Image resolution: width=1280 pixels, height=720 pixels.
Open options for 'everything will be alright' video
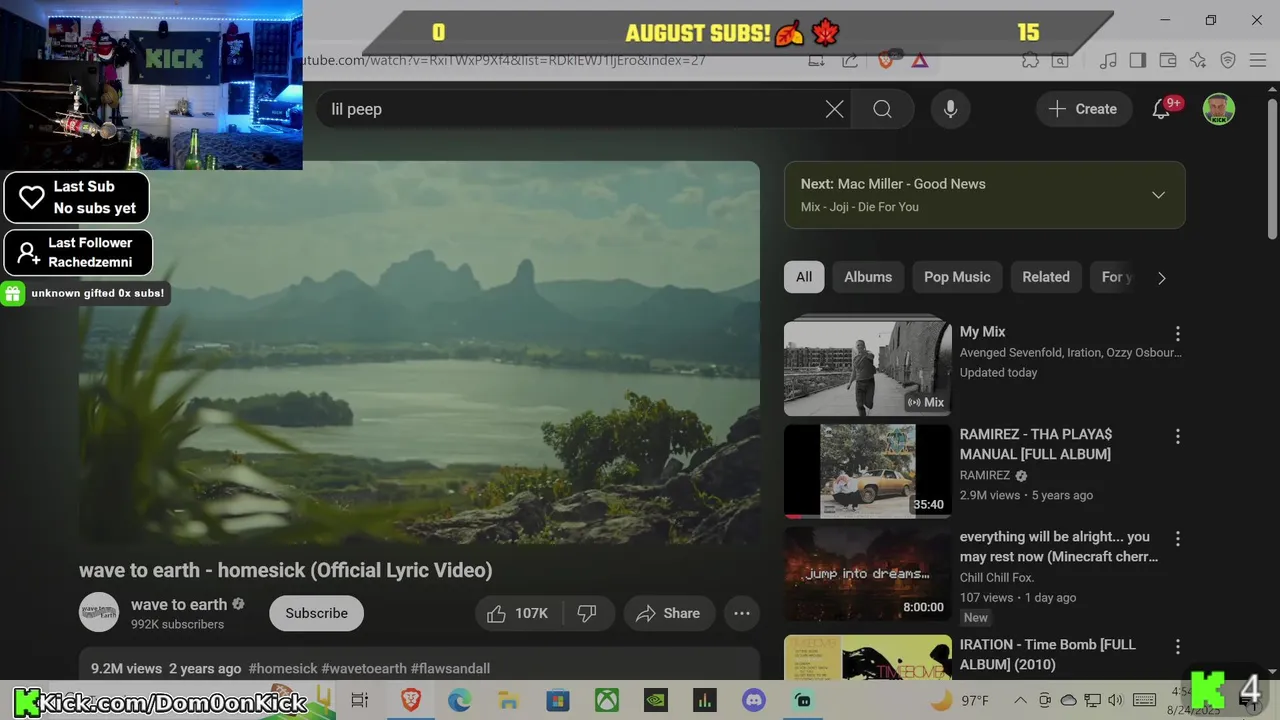pyautogui.click(x=1177, y=538)
